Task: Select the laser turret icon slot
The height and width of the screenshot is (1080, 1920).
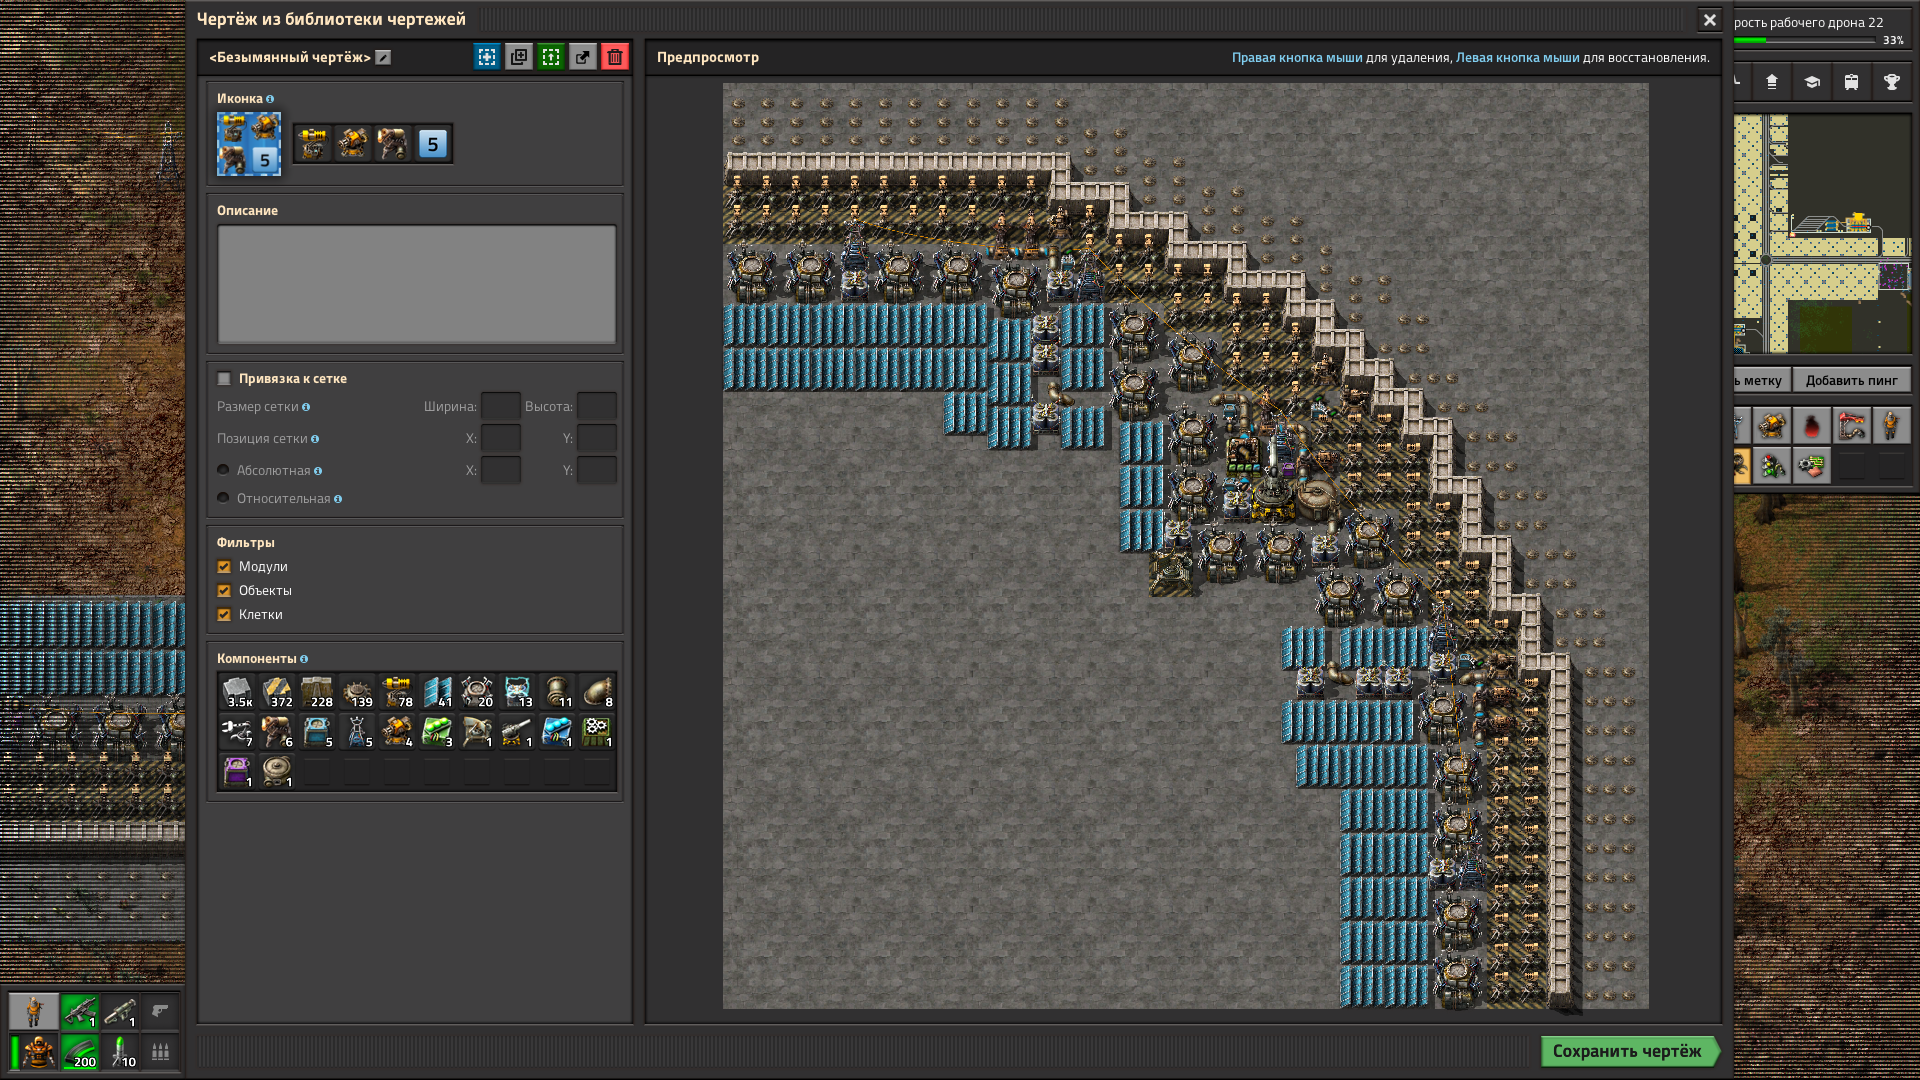Action: (313, 144)
